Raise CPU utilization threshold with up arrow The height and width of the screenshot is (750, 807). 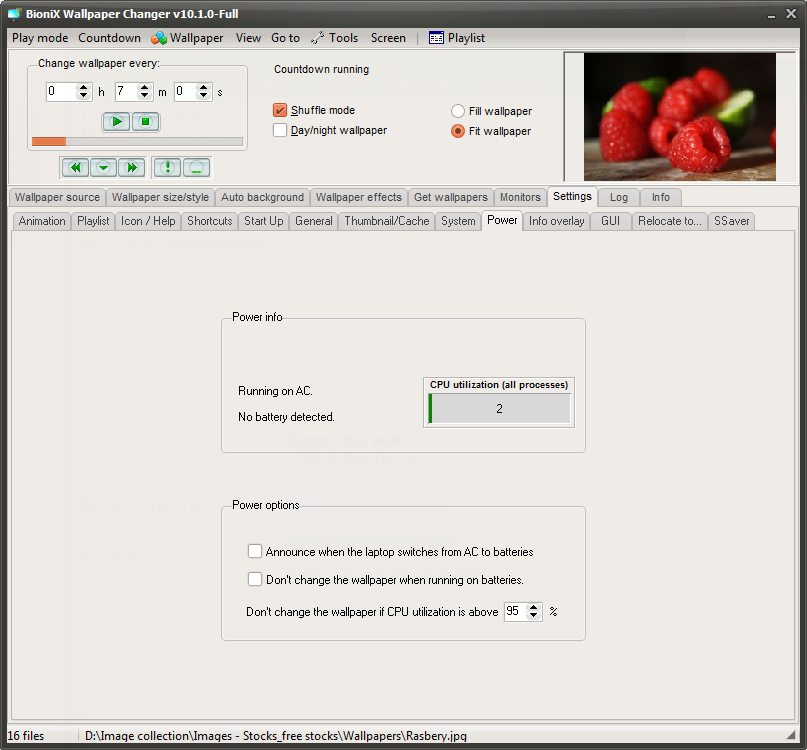534,607
